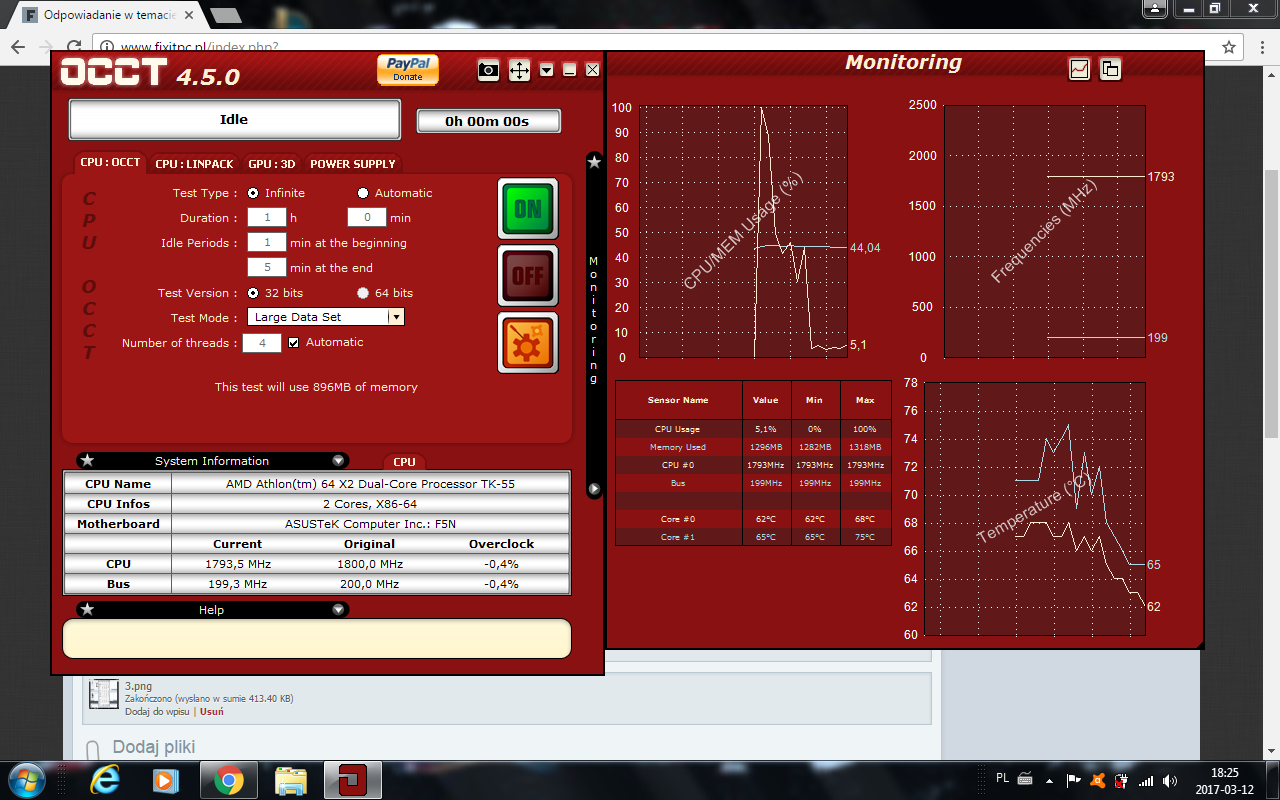This screenshot has width=1280, height=800.
Task: Switch to the GPU : 3D tab
Action: pos(272,163)
